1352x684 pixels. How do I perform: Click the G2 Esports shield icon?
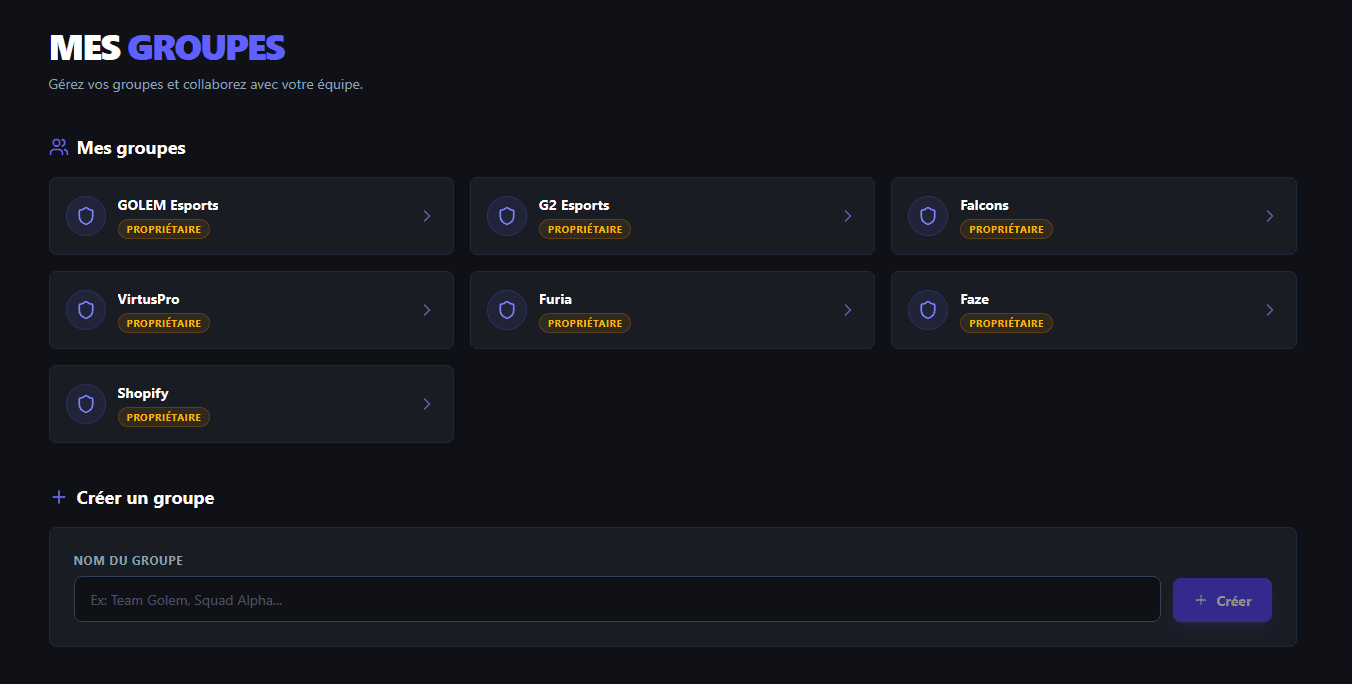(x=507, y=215)
